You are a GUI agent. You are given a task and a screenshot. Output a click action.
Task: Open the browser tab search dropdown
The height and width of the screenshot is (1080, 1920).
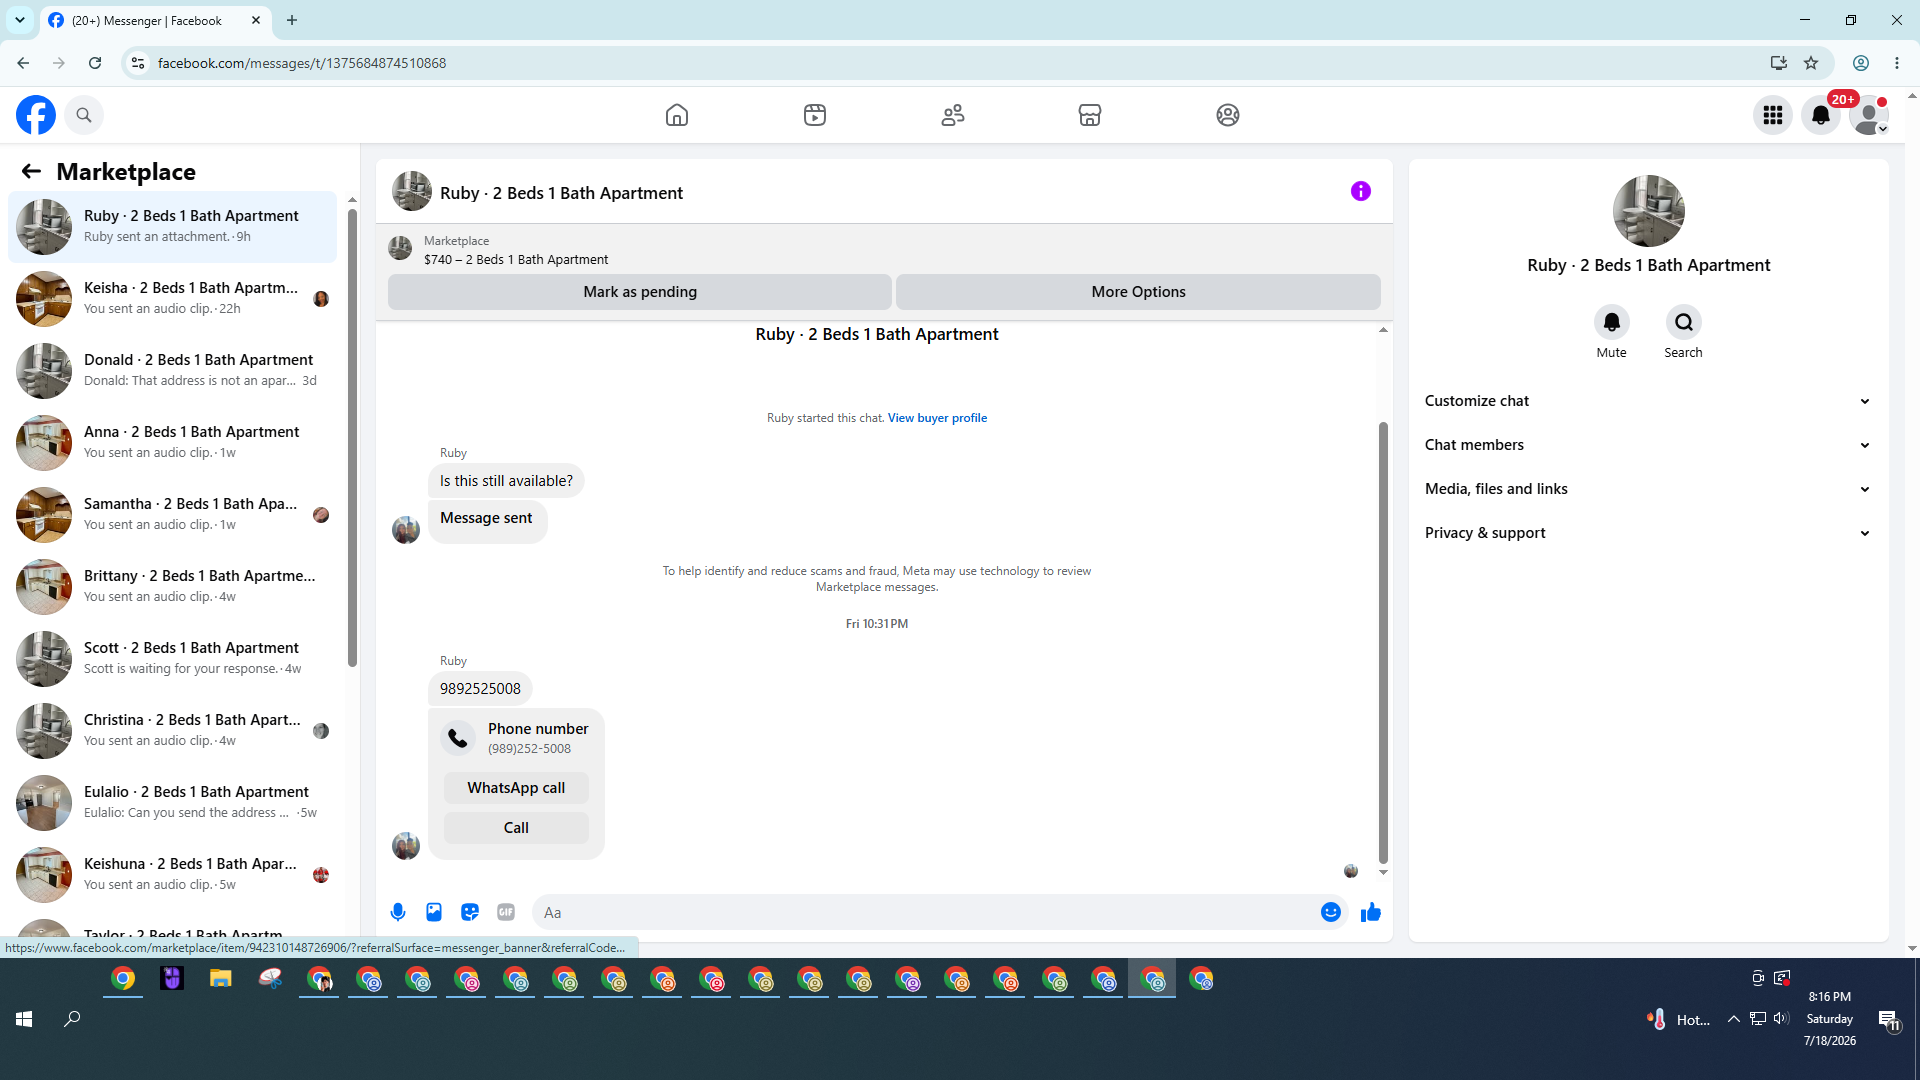(20, 20)
